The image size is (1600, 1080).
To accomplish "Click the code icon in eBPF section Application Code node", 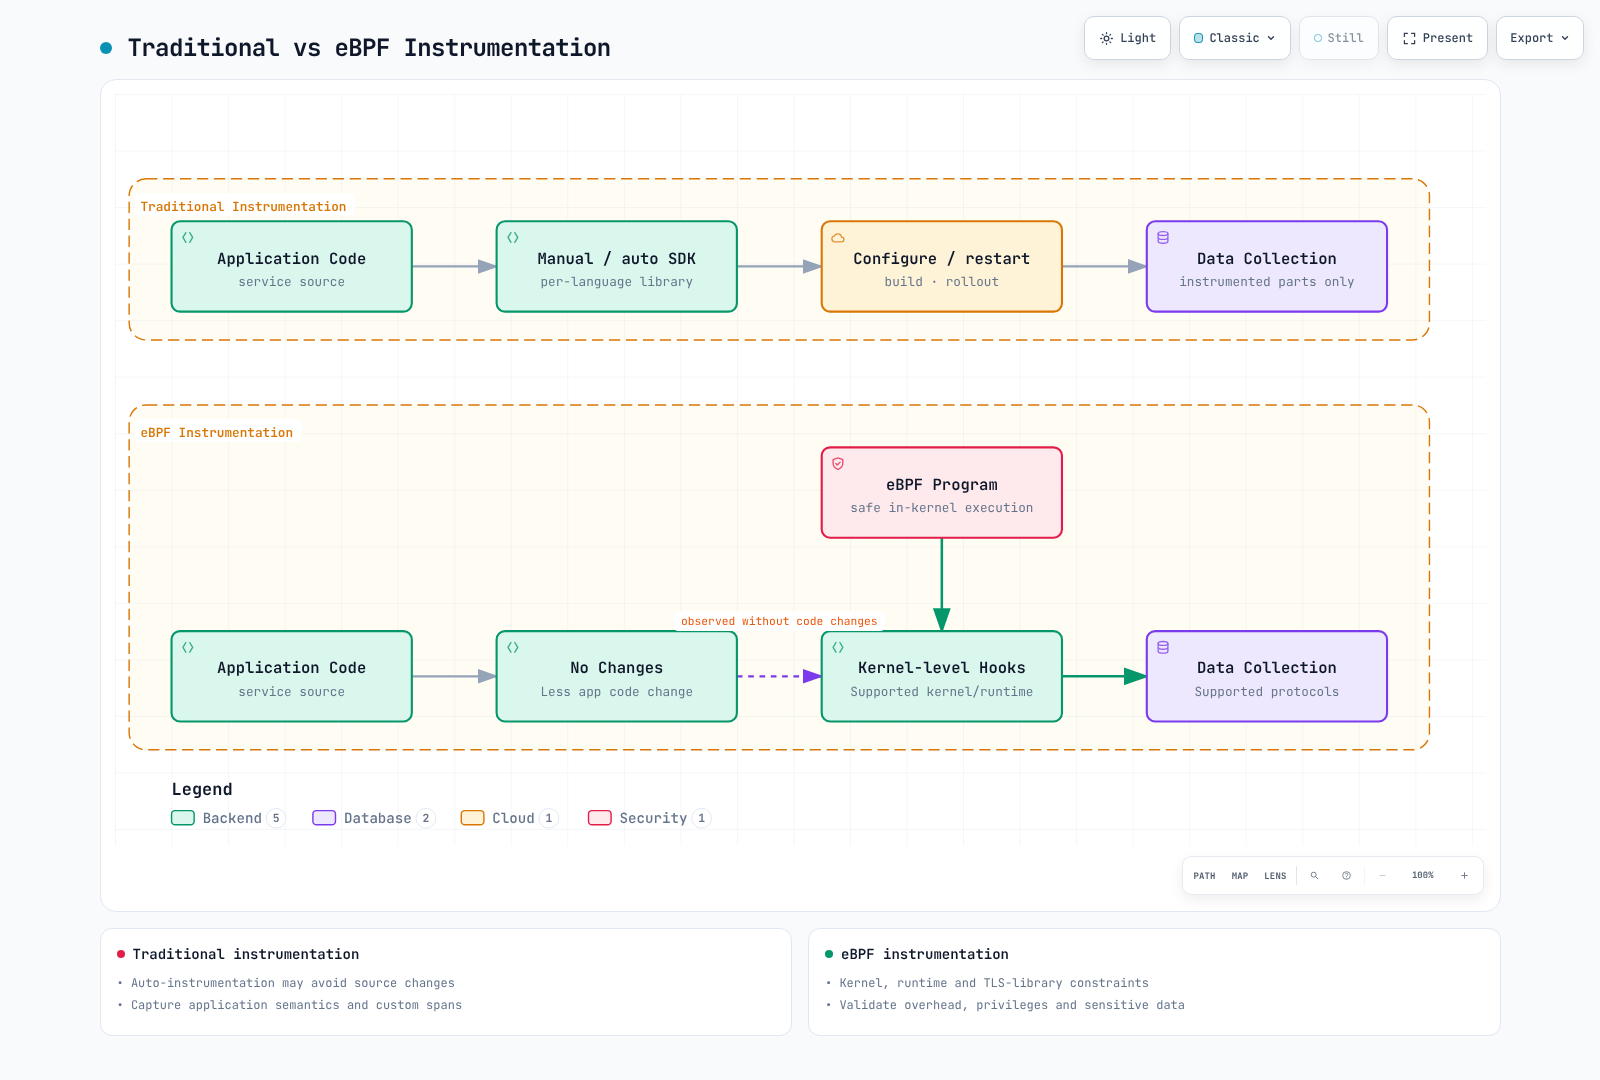I will pos(188,648).
